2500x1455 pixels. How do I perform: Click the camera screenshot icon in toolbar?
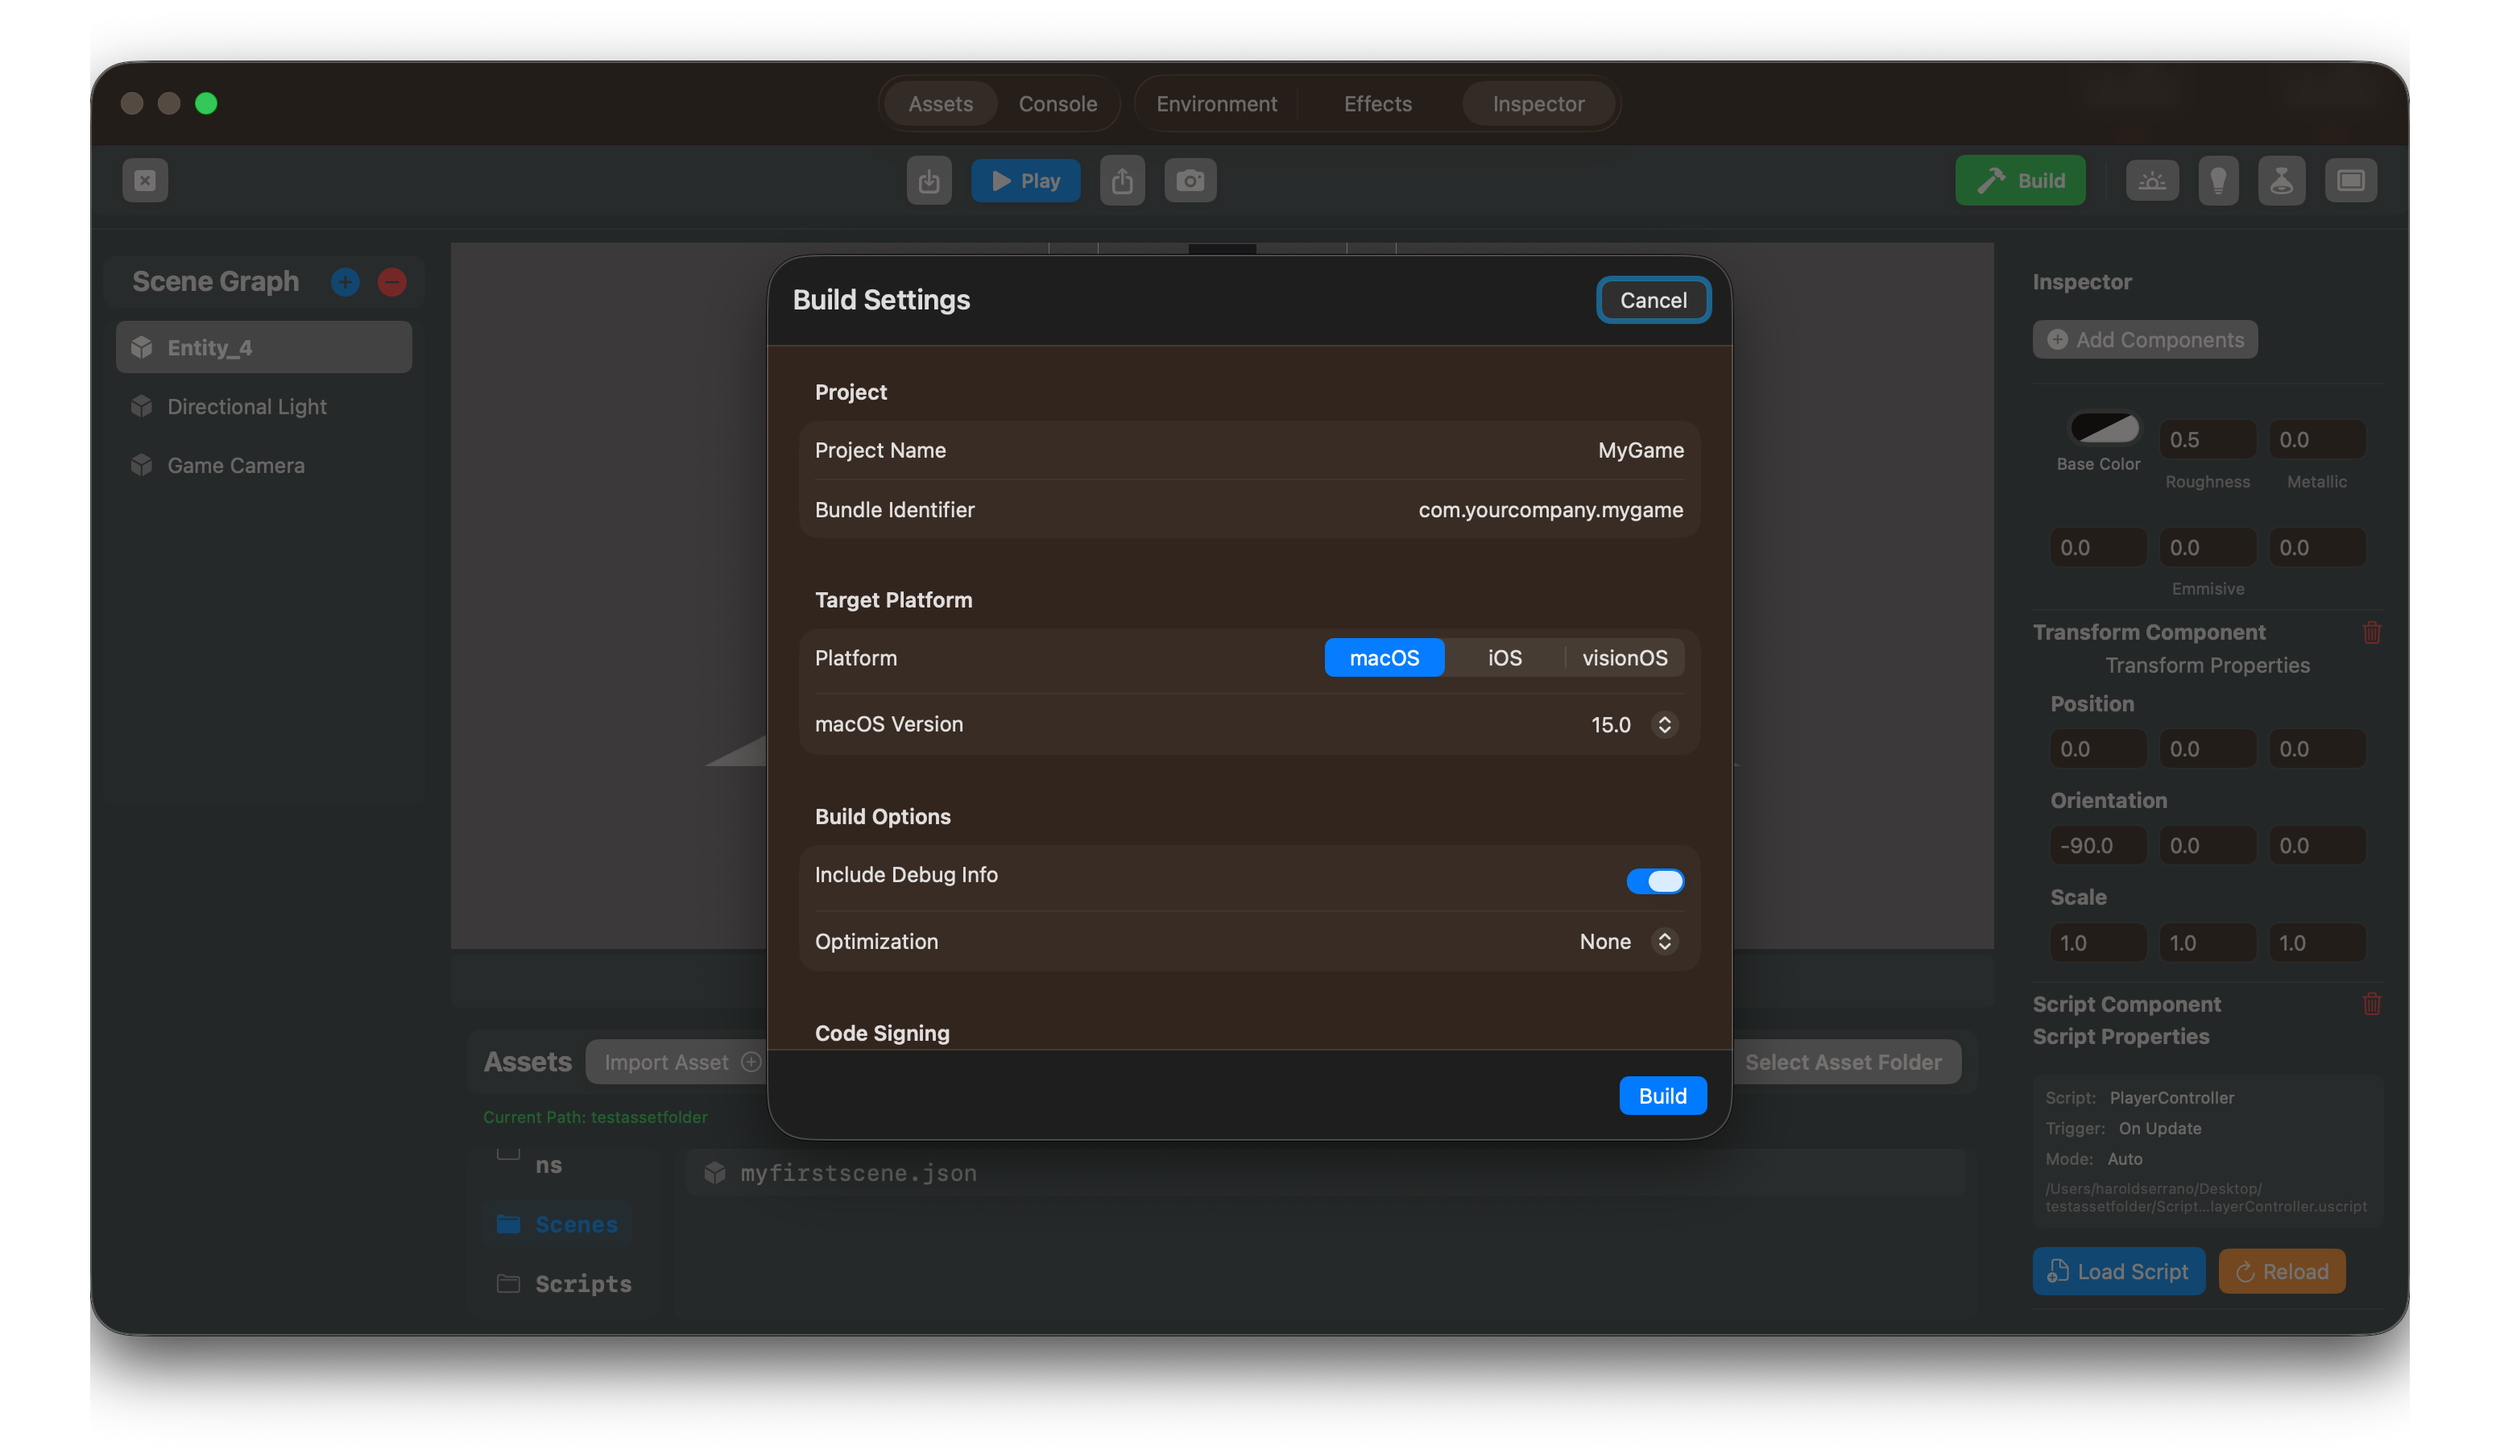[x=1190, y=180]
